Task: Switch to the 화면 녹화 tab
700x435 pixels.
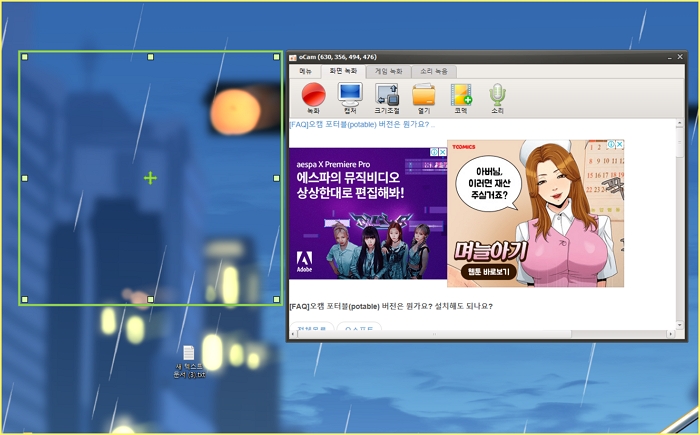Action: click(x=343, y=71)
